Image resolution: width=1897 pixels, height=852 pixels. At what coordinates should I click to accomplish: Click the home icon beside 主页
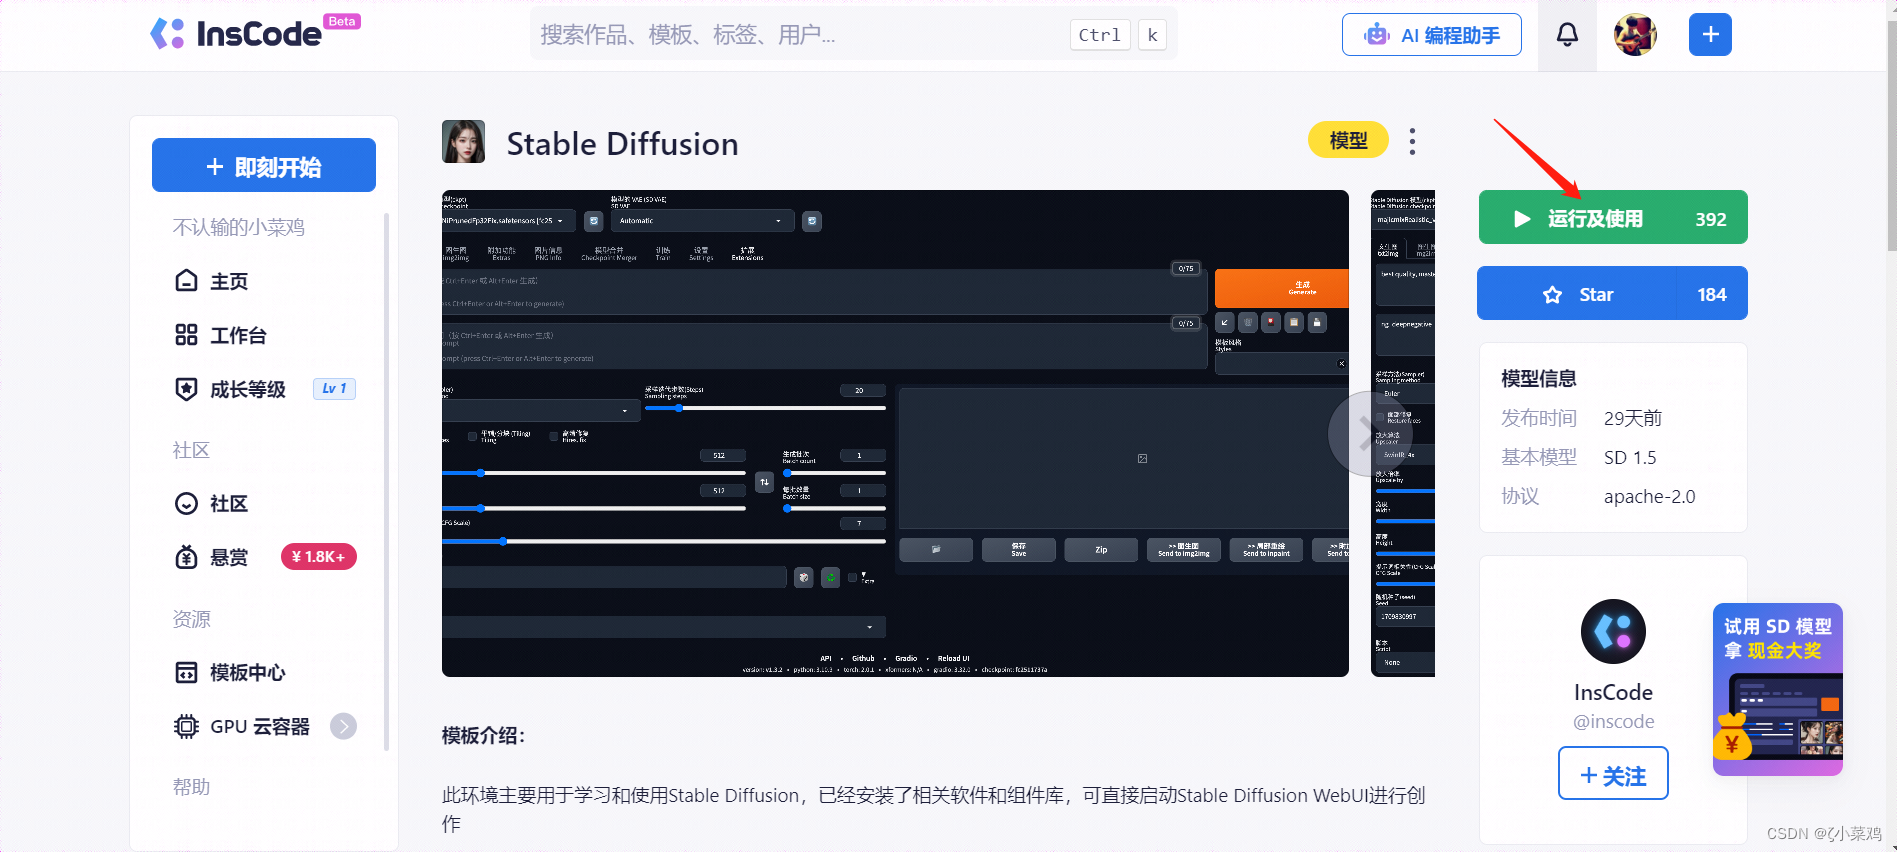(186, 281)
